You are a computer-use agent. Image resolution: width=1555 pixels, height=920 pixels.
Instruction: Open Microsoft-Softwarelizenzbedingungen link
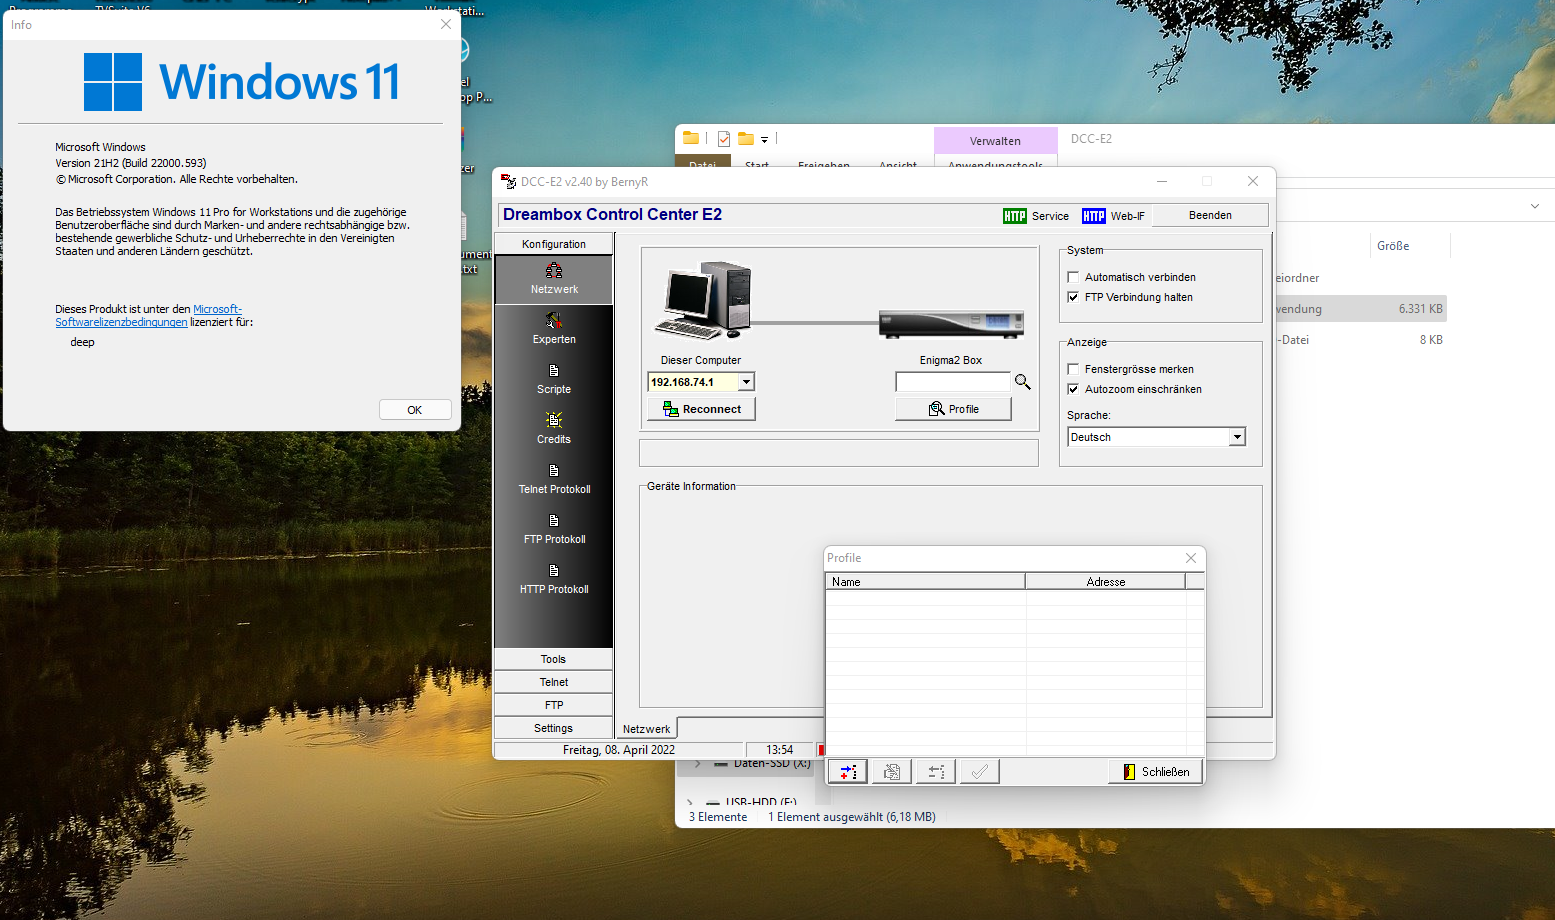[148, 316]
